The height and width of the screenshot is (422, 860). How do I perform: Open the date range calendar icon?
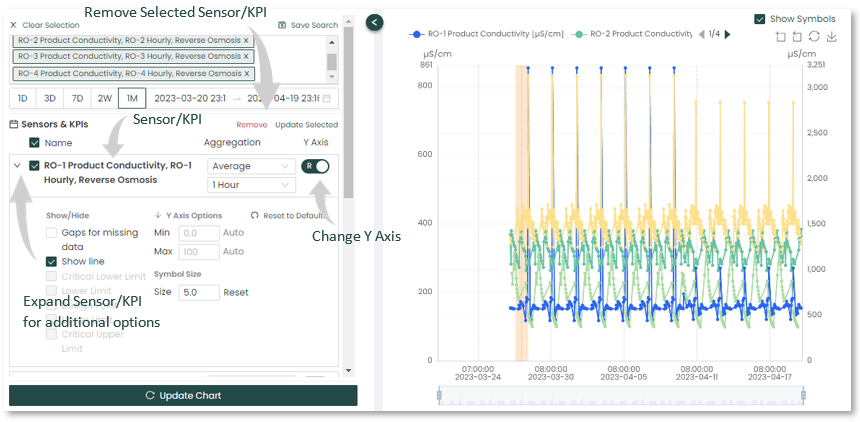[326, 98]
